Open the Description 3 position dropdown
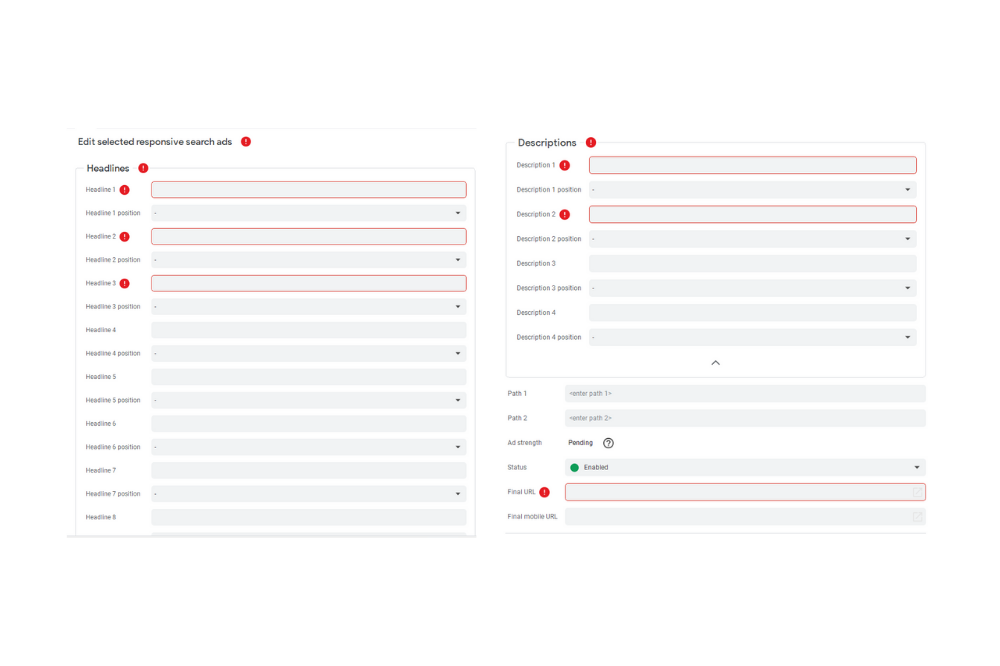 pos(753,288)
